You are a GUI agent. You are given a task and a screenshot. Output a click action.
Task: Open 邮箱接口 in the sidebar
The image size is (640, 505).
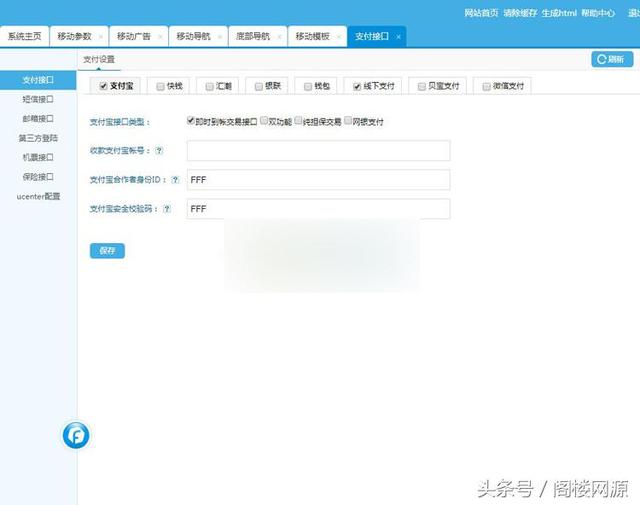pos(38,118)
